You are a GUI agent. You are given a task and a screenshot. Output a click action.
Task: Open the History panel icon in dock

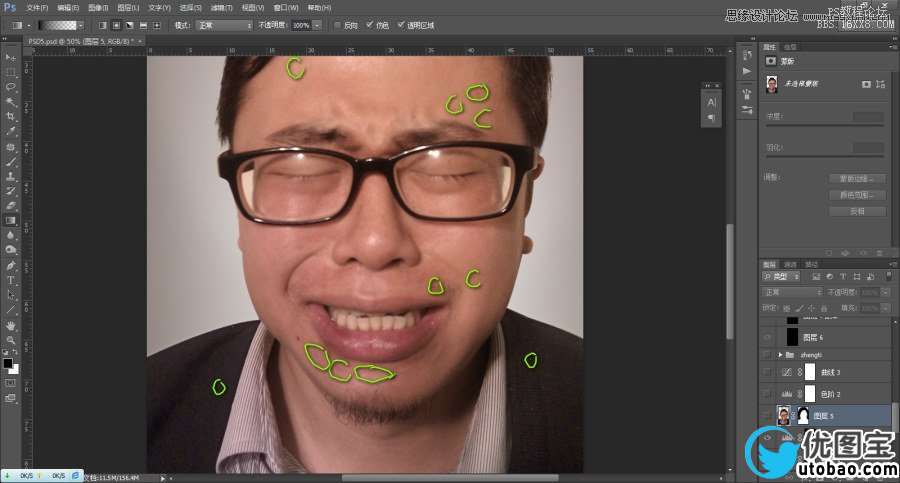tap(747, 55)
